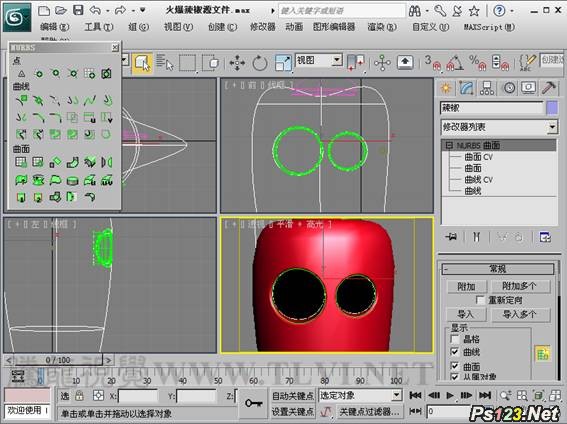Toggle the 自动关键点 auto key button
This screenshot has height=424, width=567.
(293, 396)
